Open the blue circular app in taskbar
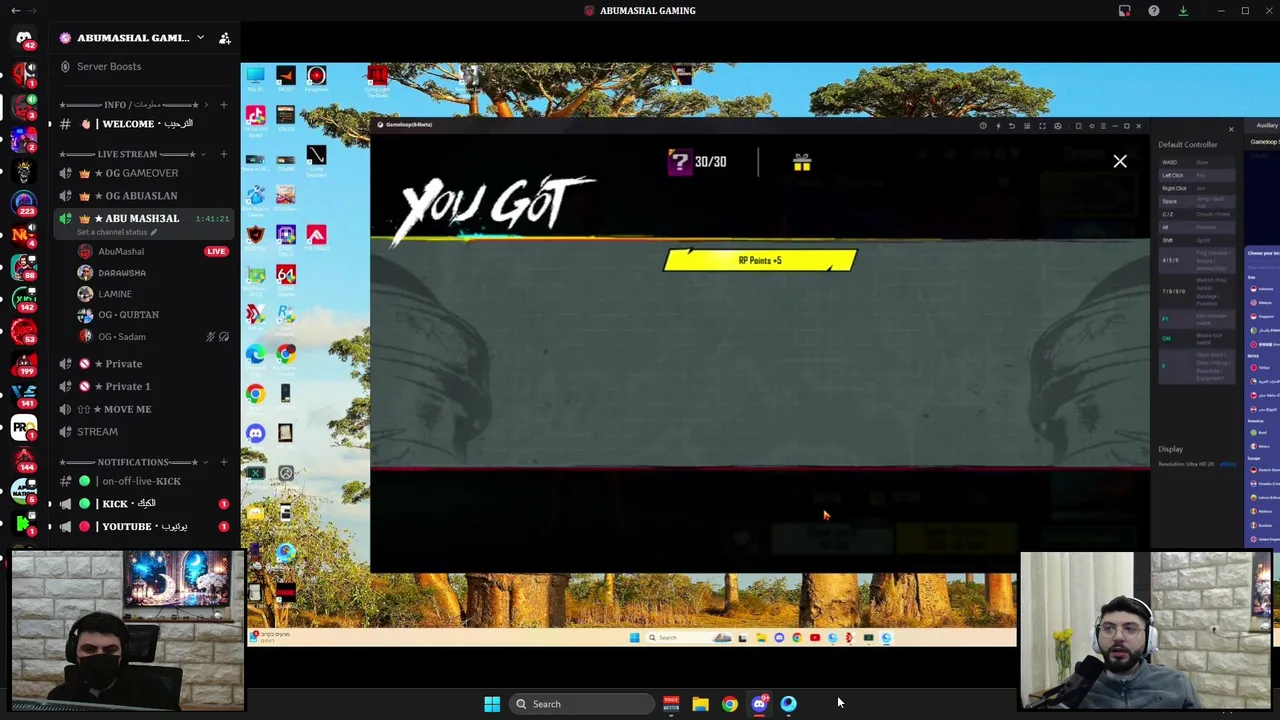Screen dimensions: 1280x720 (789, 704)
